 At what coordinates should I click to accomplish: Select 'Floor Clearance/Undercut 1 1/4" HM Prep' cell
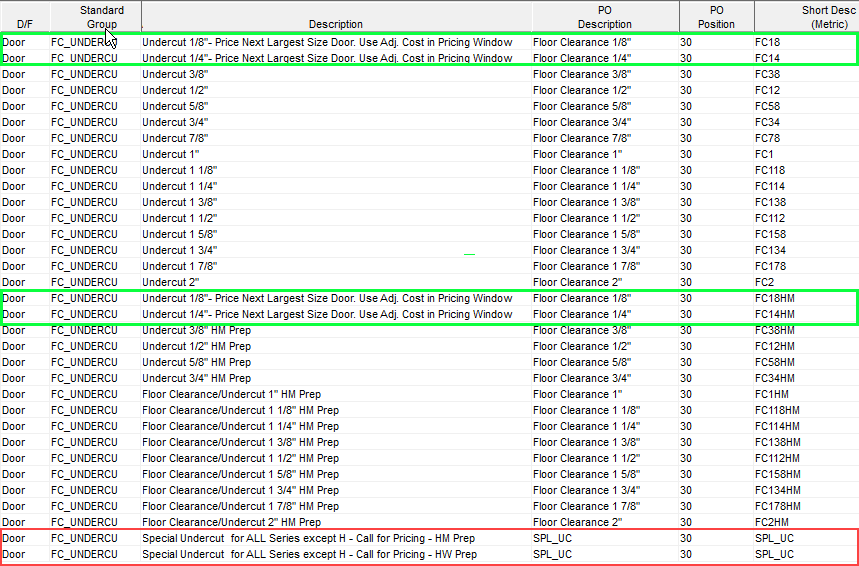[336, 426]
